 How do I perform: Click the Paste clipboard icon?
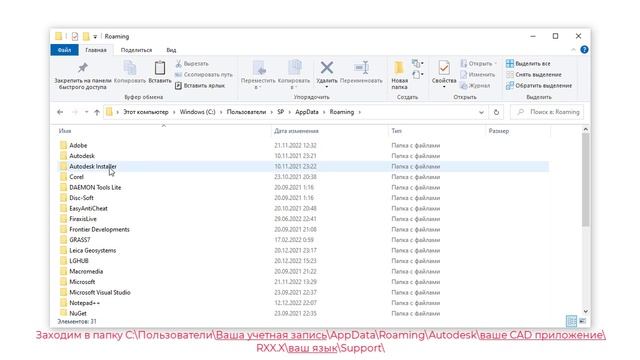[x=160, y=68]
